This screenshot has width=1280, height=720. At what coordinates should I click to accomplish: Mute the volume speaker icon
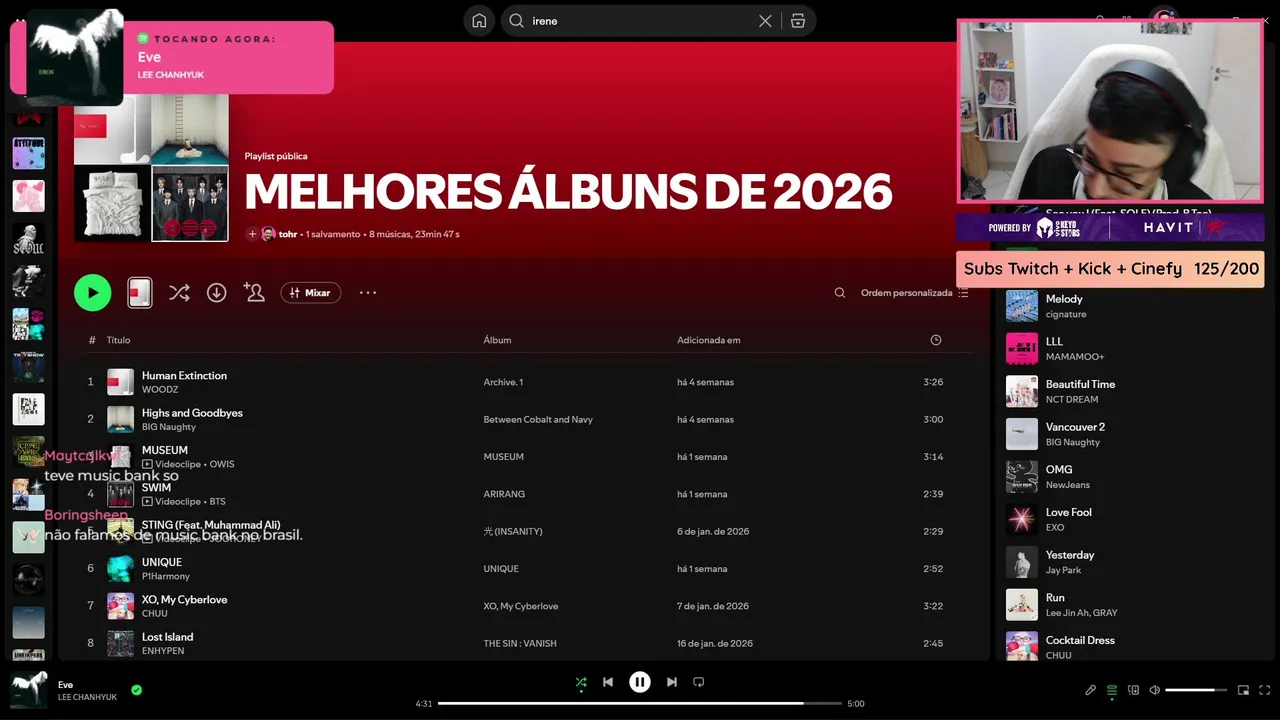point(1154,690)
